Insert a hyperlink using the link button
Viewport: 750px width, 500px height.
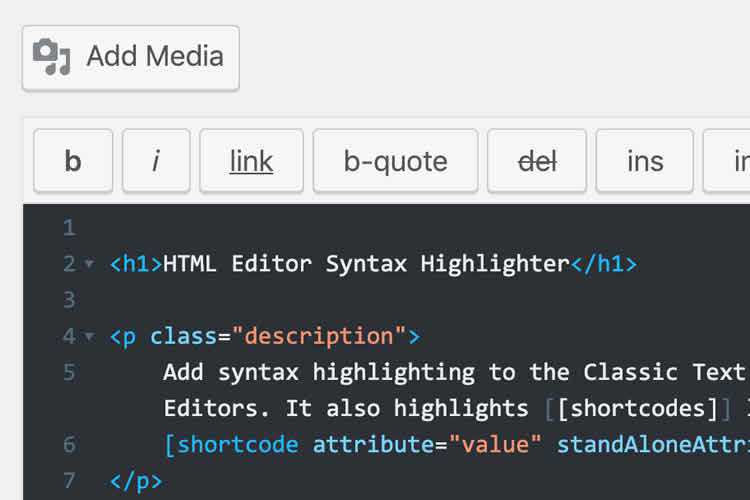pyautogui.click(x=251, y=161)
